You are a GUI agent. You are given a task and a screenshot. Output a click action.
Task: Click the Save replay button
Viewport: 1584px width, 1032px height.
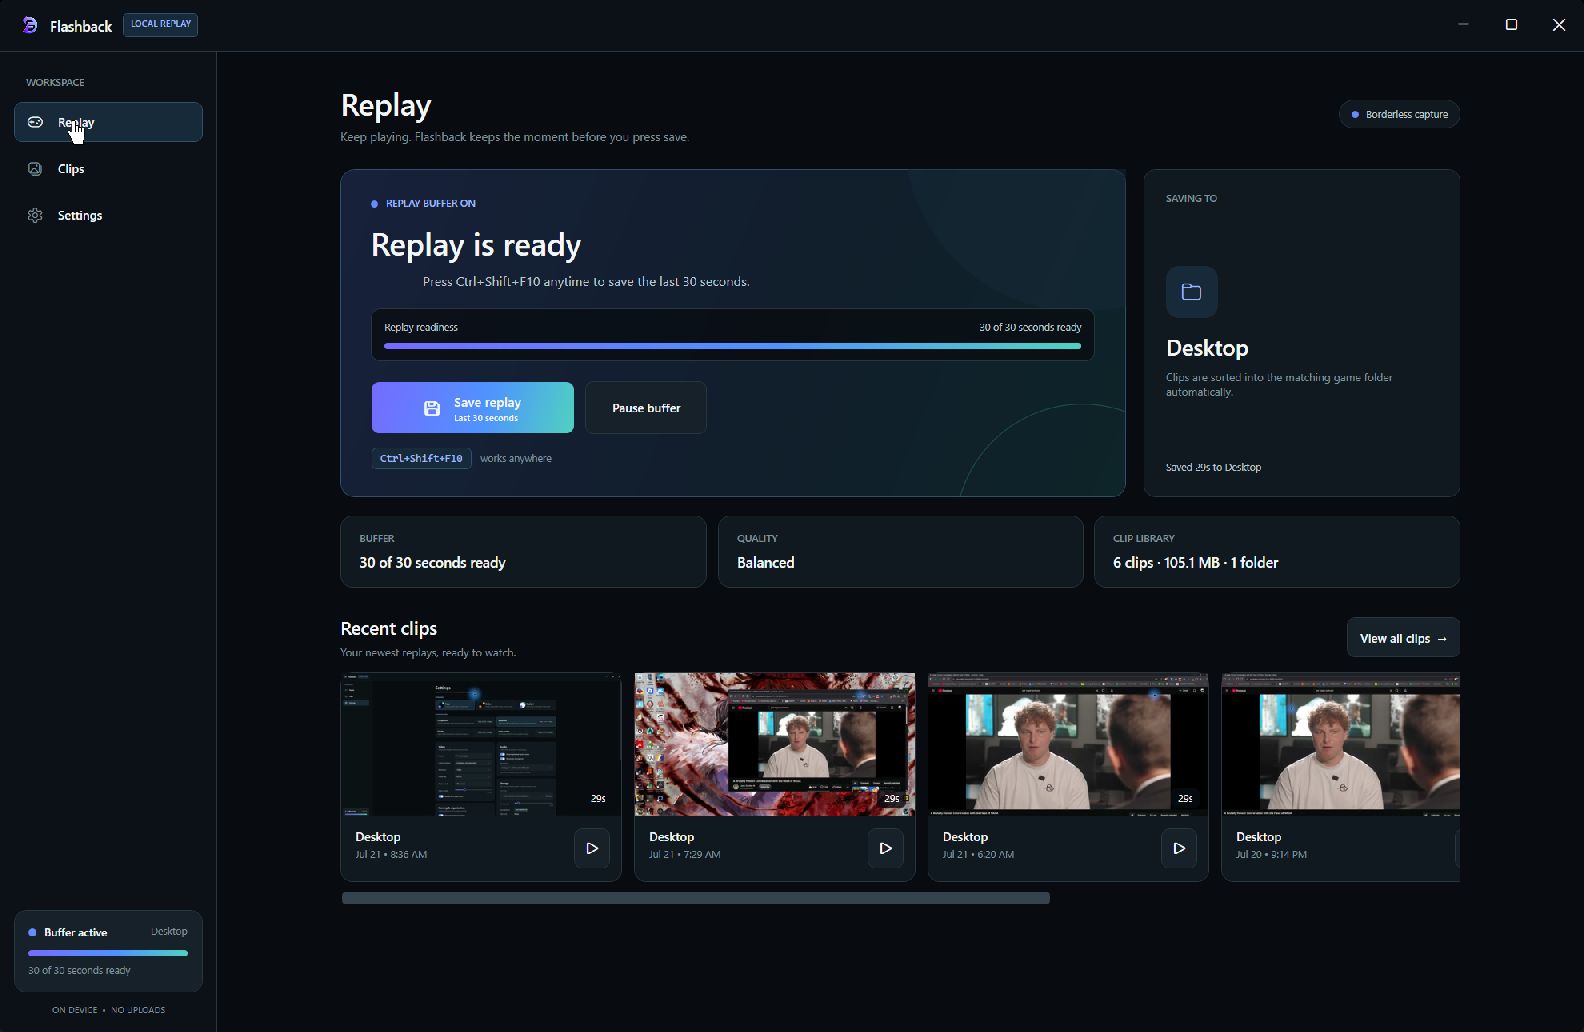(473, 407)
